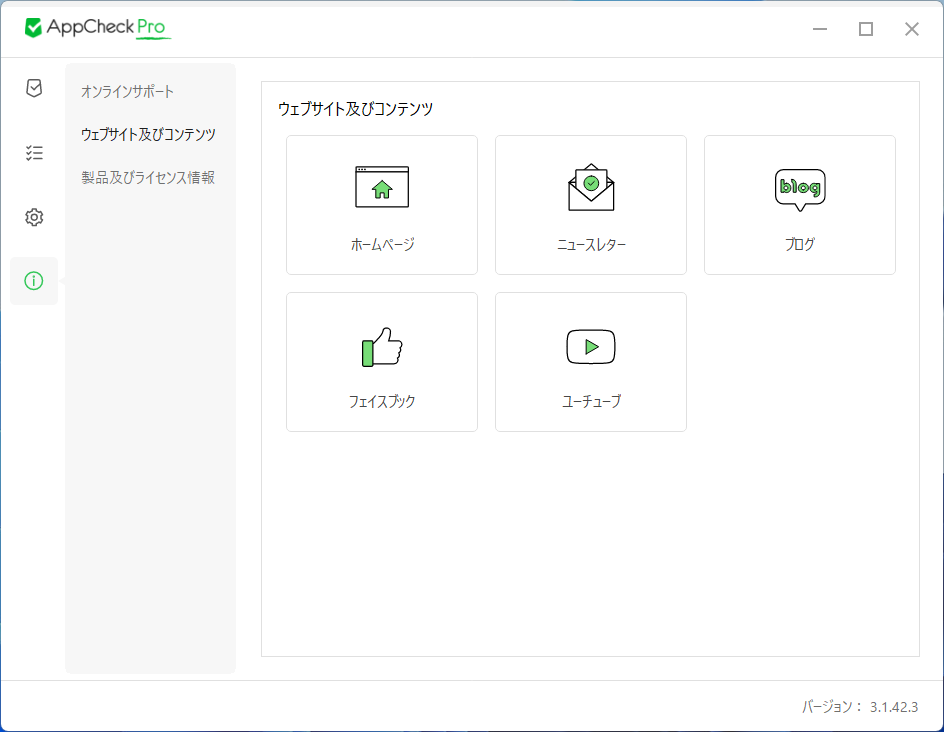The height and width of the screenshot is (732, 944).
Task: Click the blog speech bubble icon
Action: [x=800, y=188]
